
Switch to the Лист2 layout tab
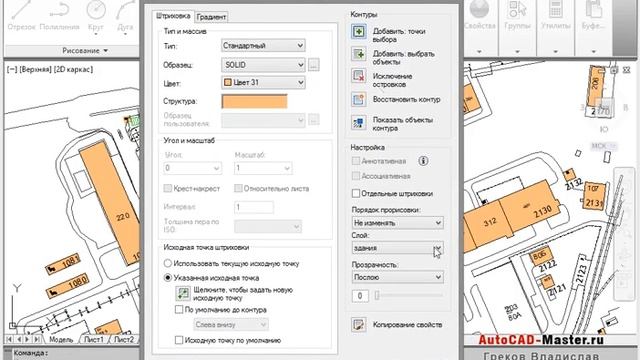click(x=123, y=339)
